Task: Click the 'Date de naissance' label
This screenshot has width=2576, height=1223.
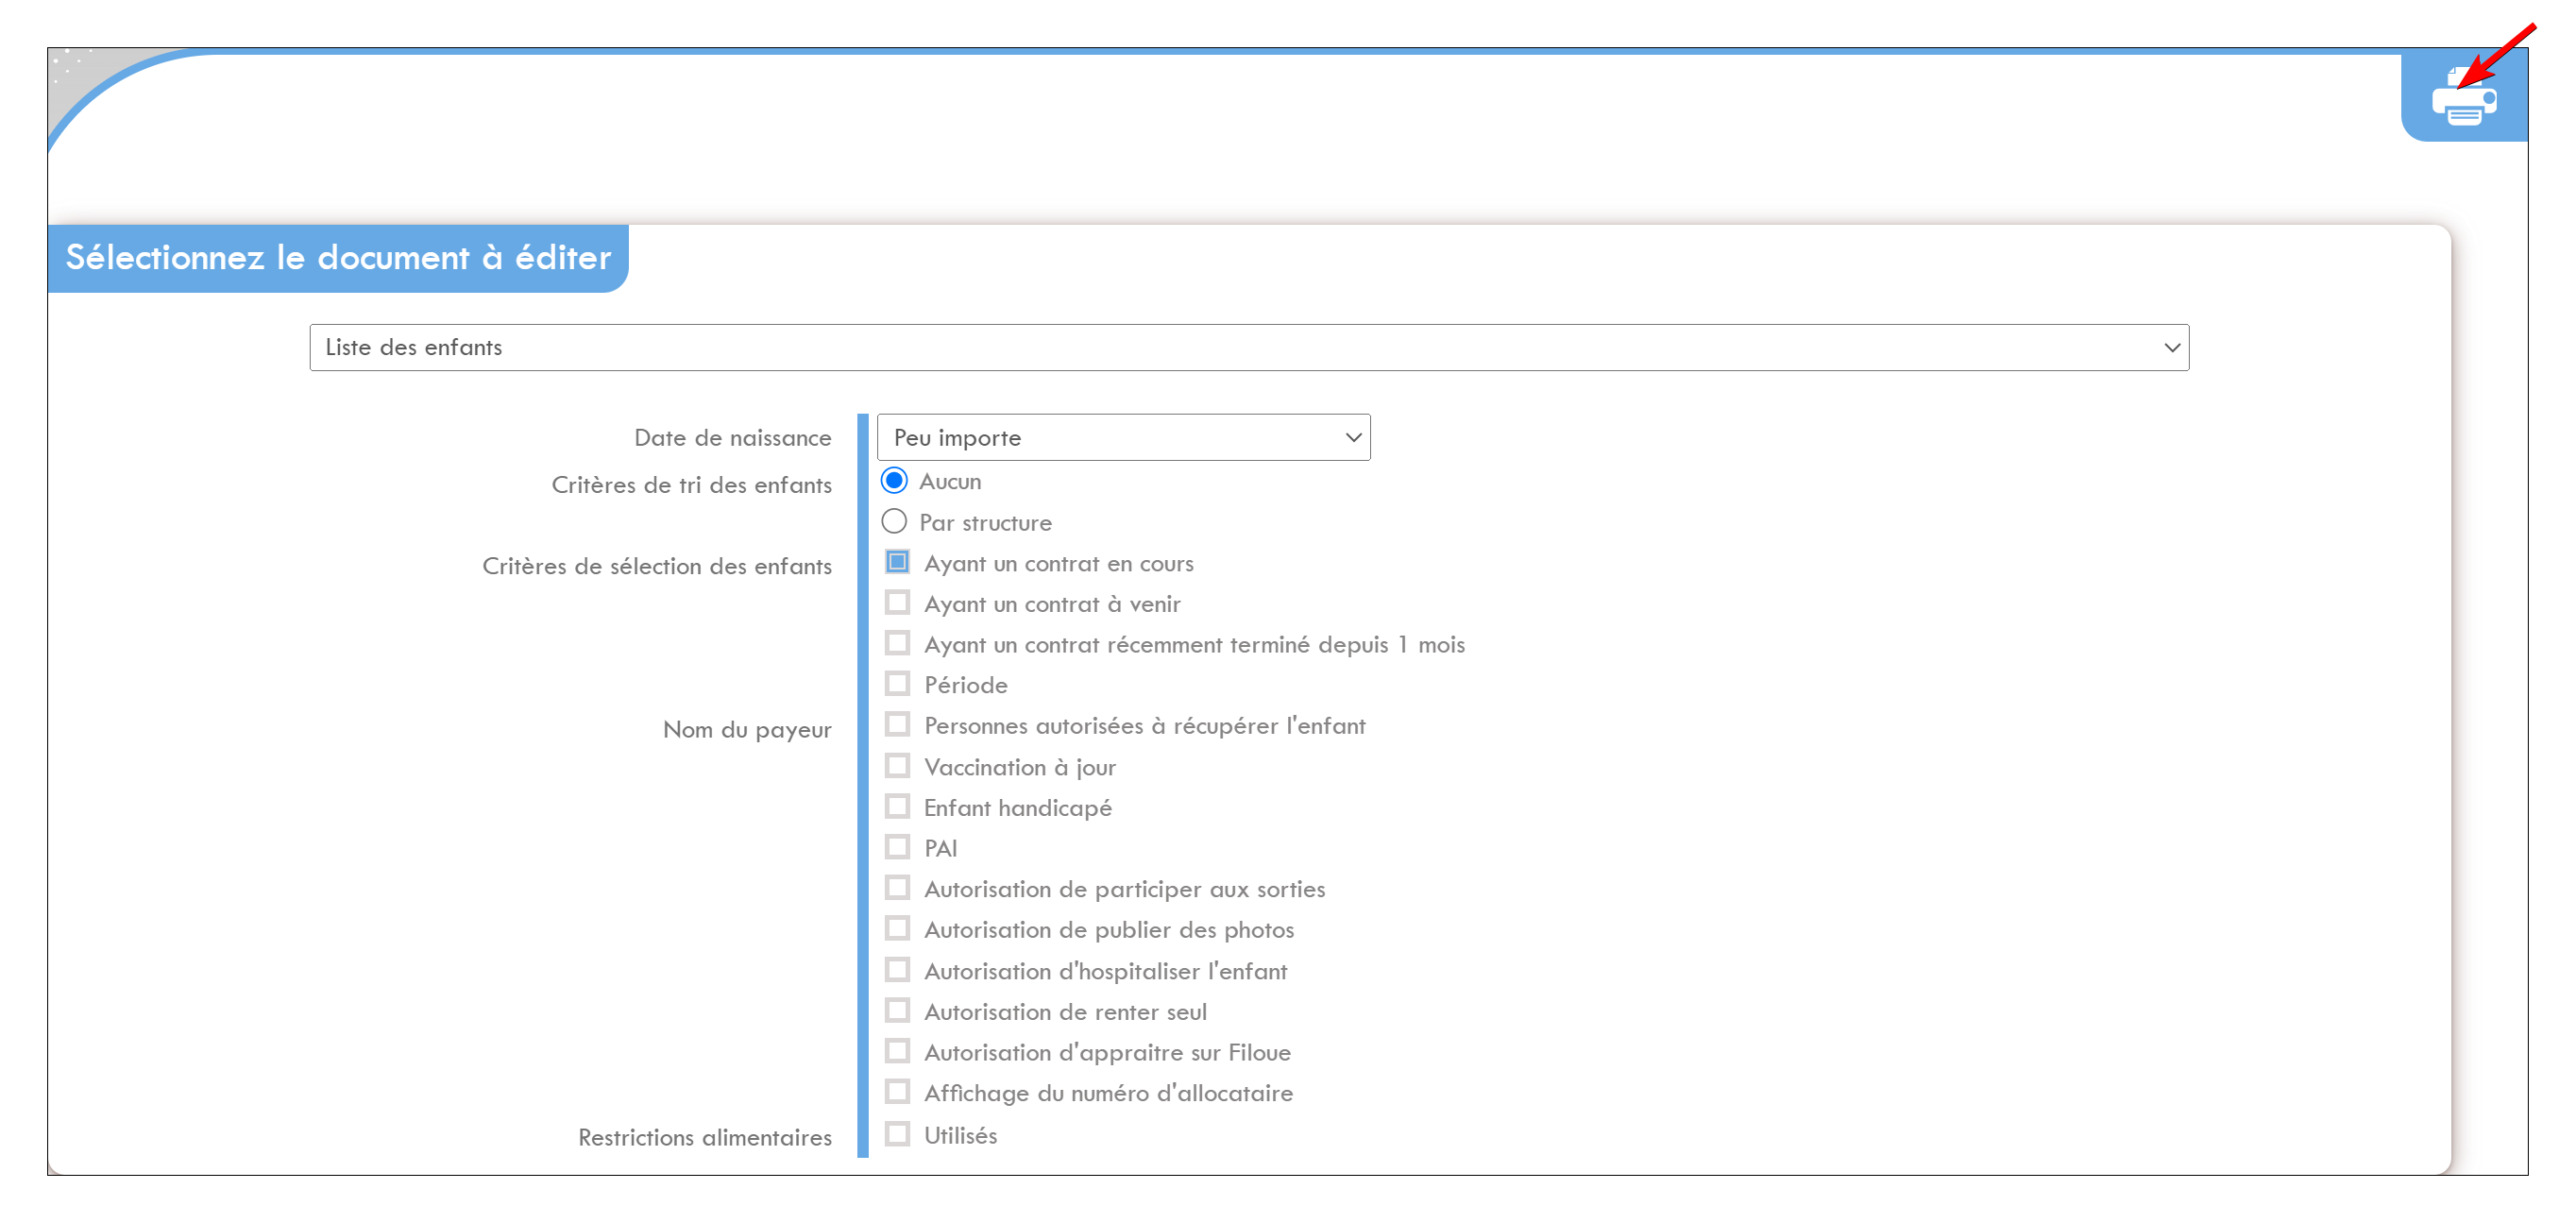Action: coord(732,438)
